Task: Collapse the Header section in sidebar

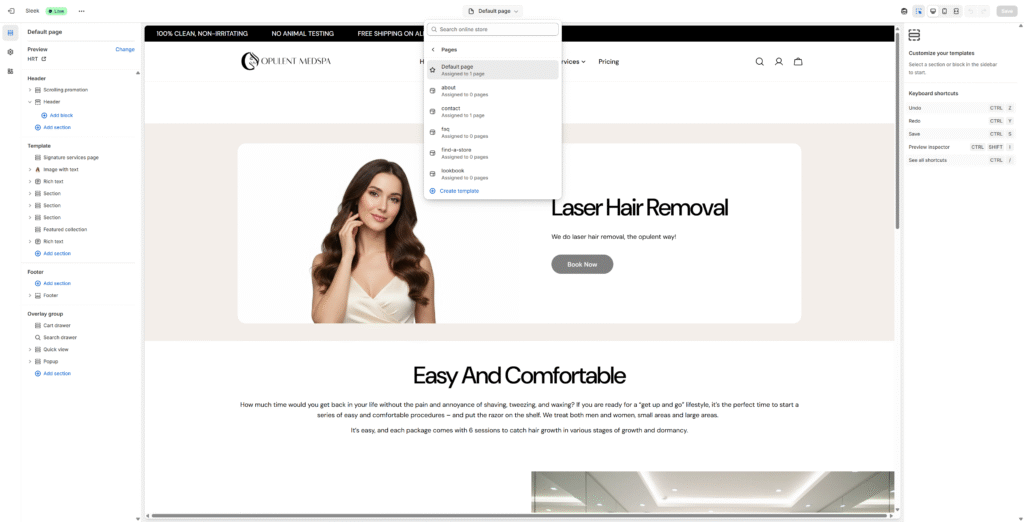Action: (30, 102)
